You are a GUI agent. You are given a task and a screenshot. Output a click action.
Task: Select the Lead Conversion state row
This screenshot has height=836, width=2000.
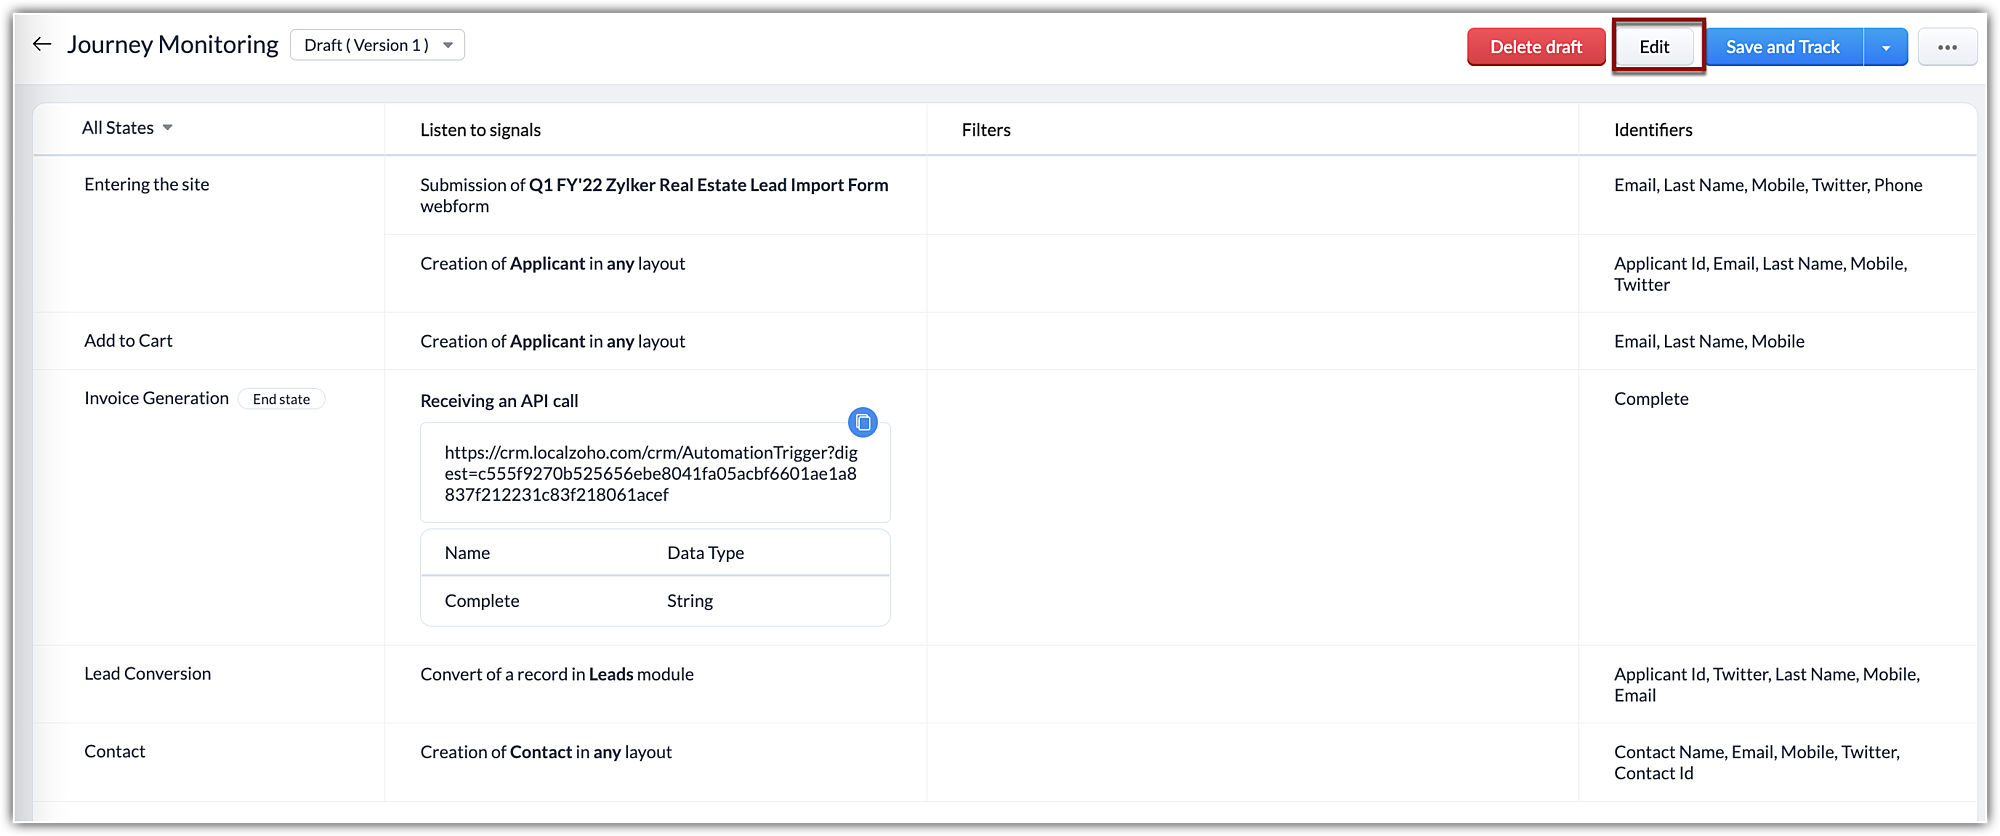pyautogui.click(x=147, y=674)
